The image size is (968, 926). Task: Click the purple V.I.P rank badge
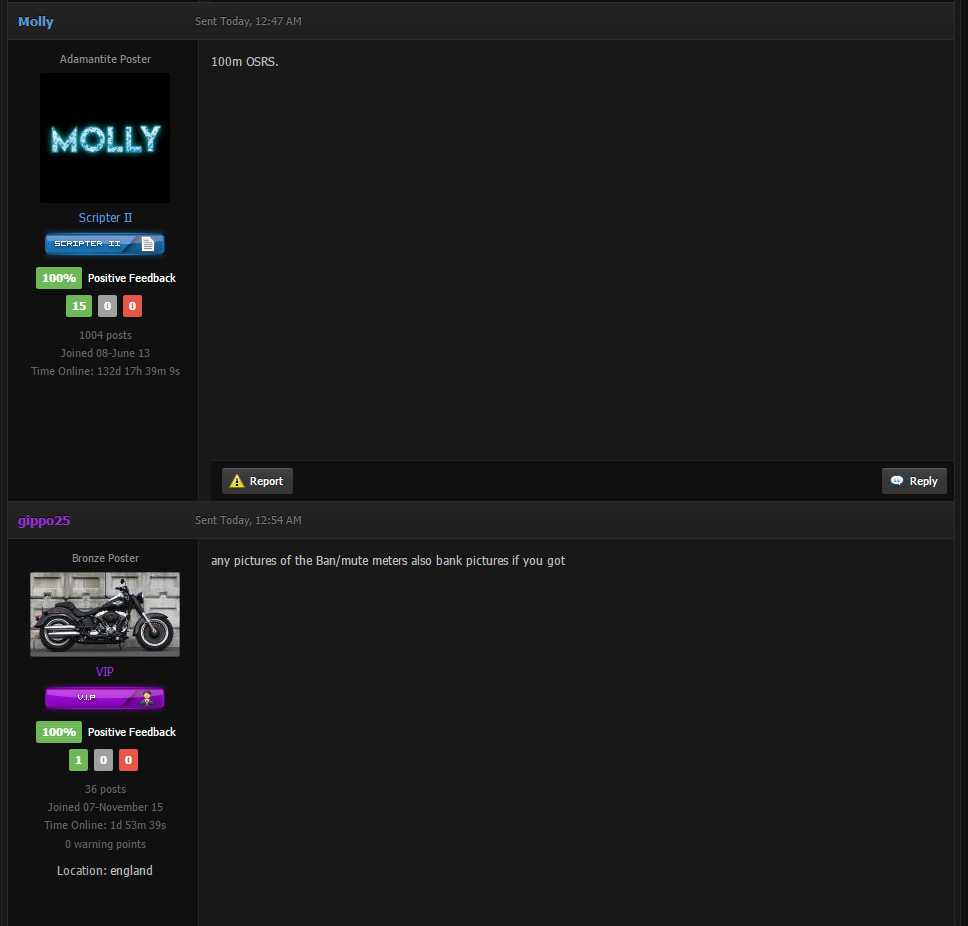tap(105, 698)
